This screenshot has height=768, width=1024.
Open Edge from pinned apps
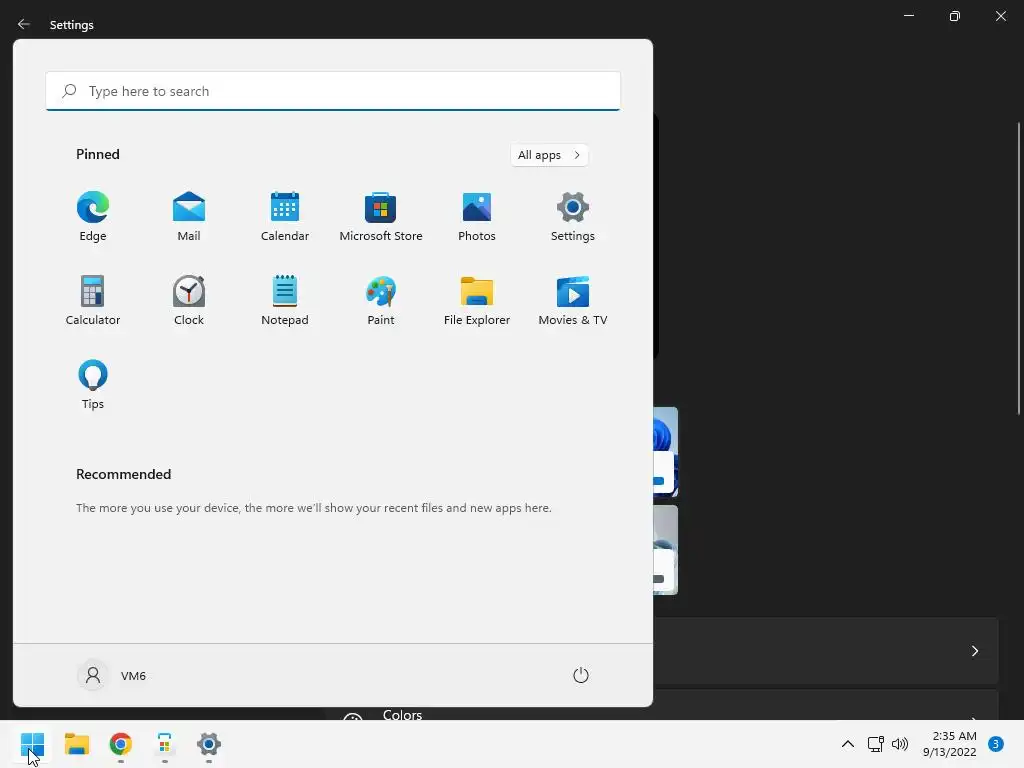pos(93,217)
